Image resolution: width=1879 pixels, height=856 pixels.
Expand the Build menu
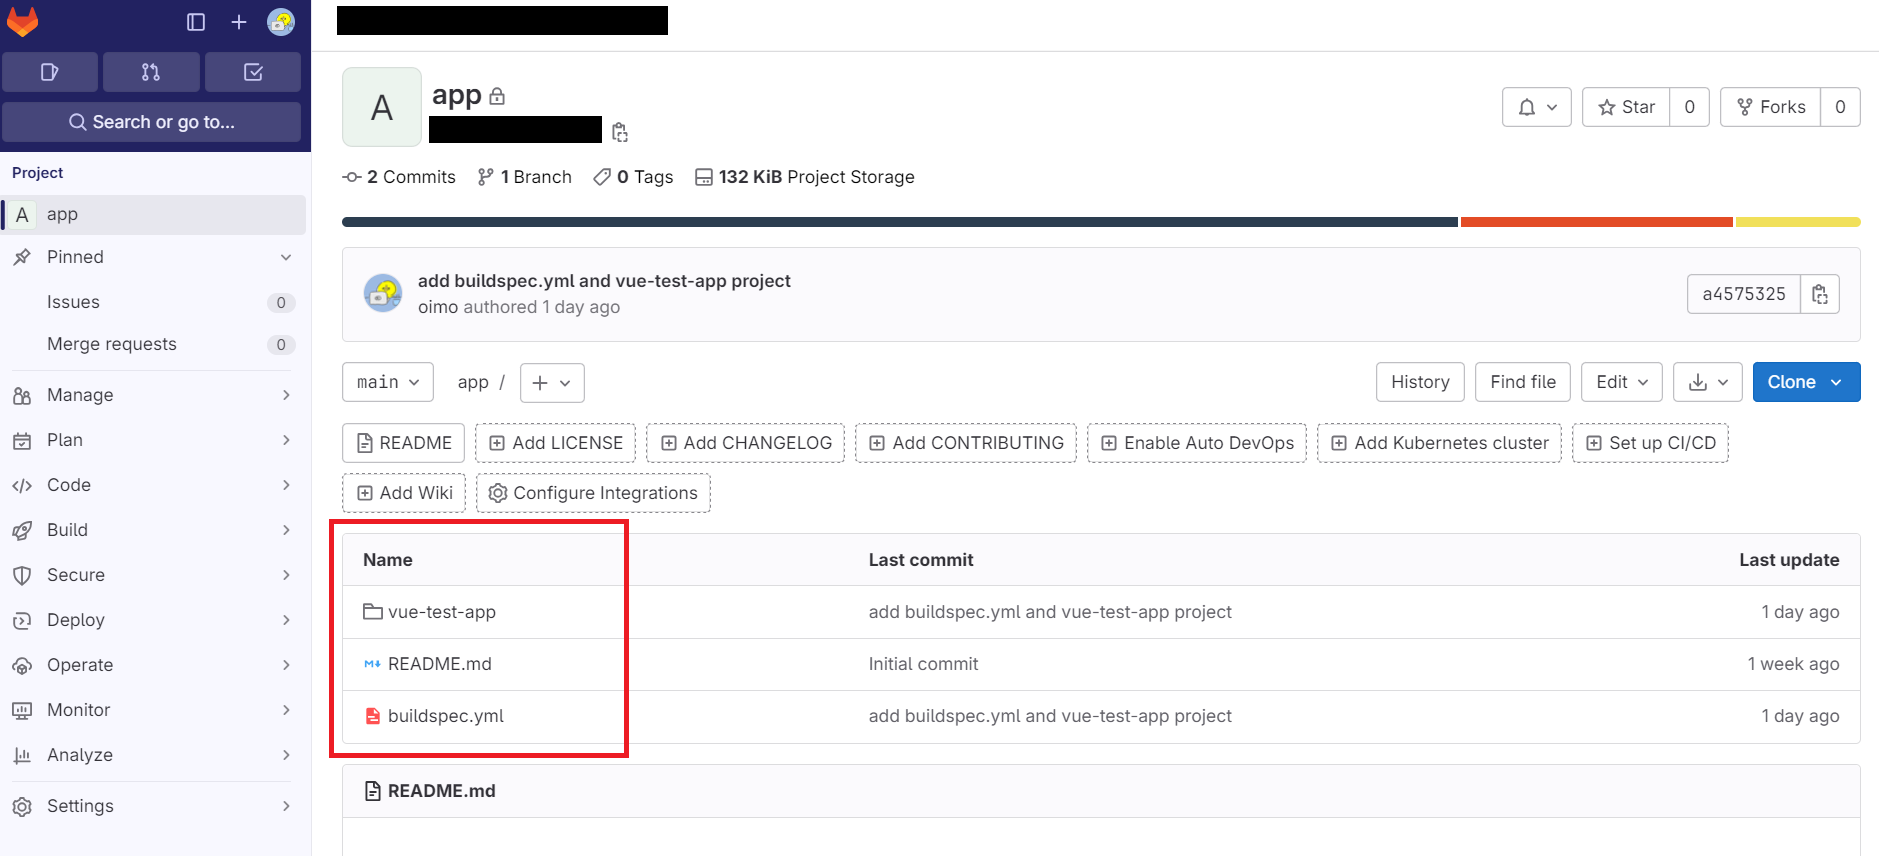click(x=154, y=530)
